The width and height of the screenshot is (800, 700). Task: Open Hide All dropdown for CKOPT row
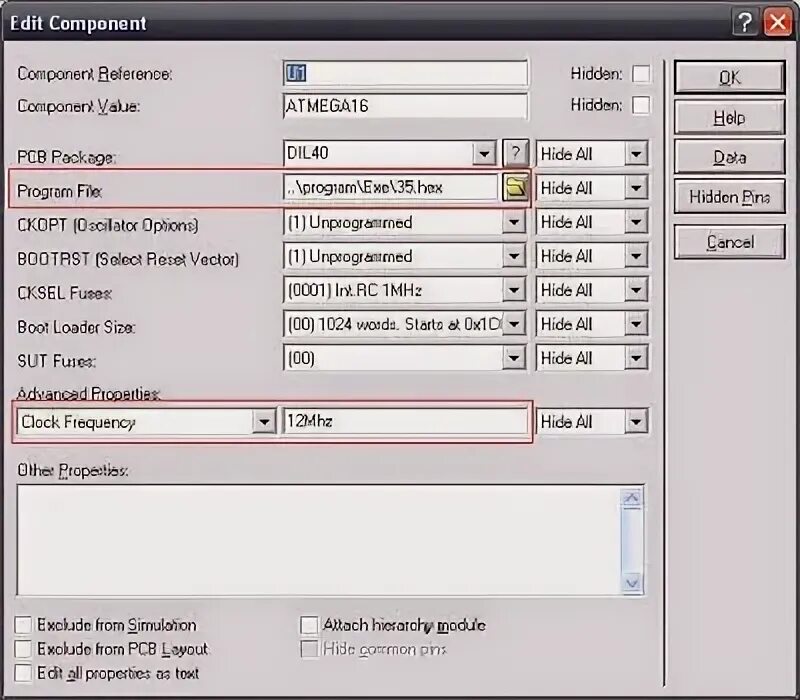[636, 222]
